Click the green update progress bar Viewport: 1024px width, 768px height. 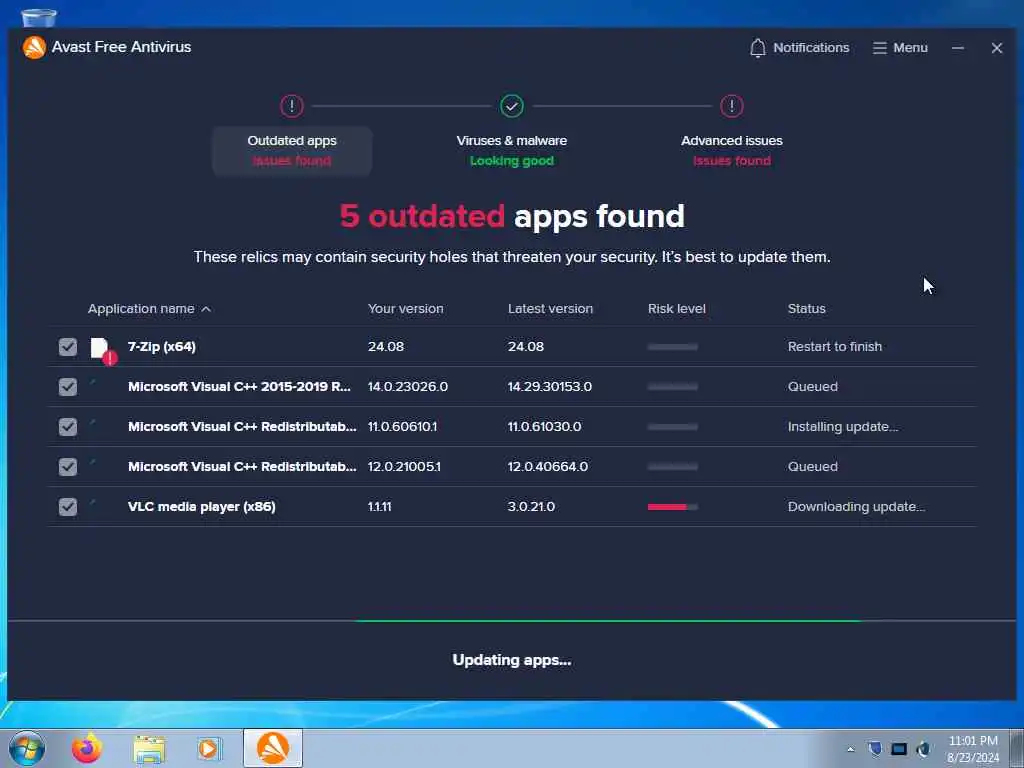[x=609, y=620]
